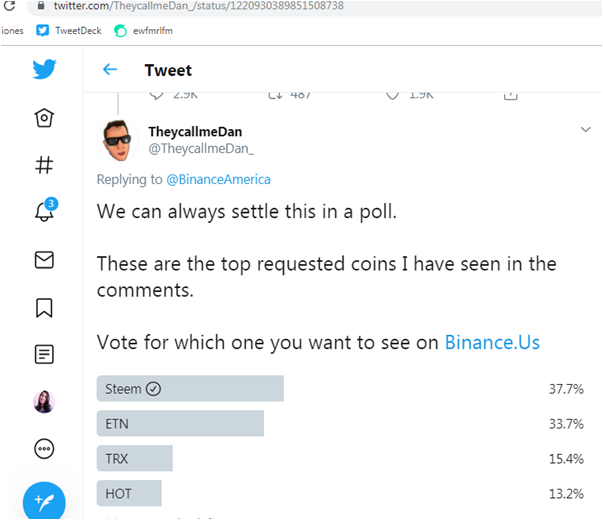Open the @BinanceAmerica mention link
Viewport: 603px width, 520px height.
click(x=218, y=180)
